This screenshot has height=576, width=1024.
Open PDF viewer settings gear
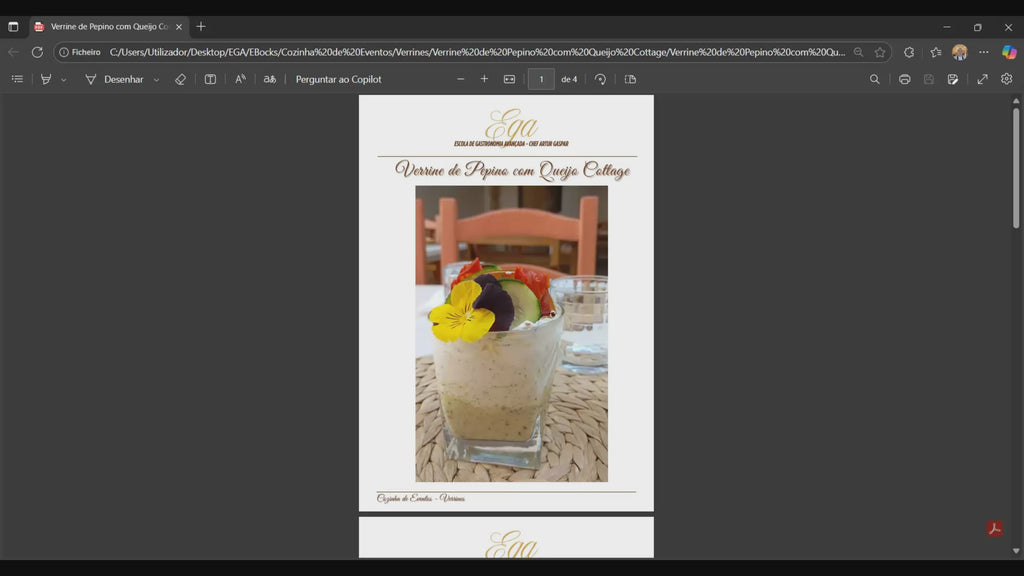1006,79
